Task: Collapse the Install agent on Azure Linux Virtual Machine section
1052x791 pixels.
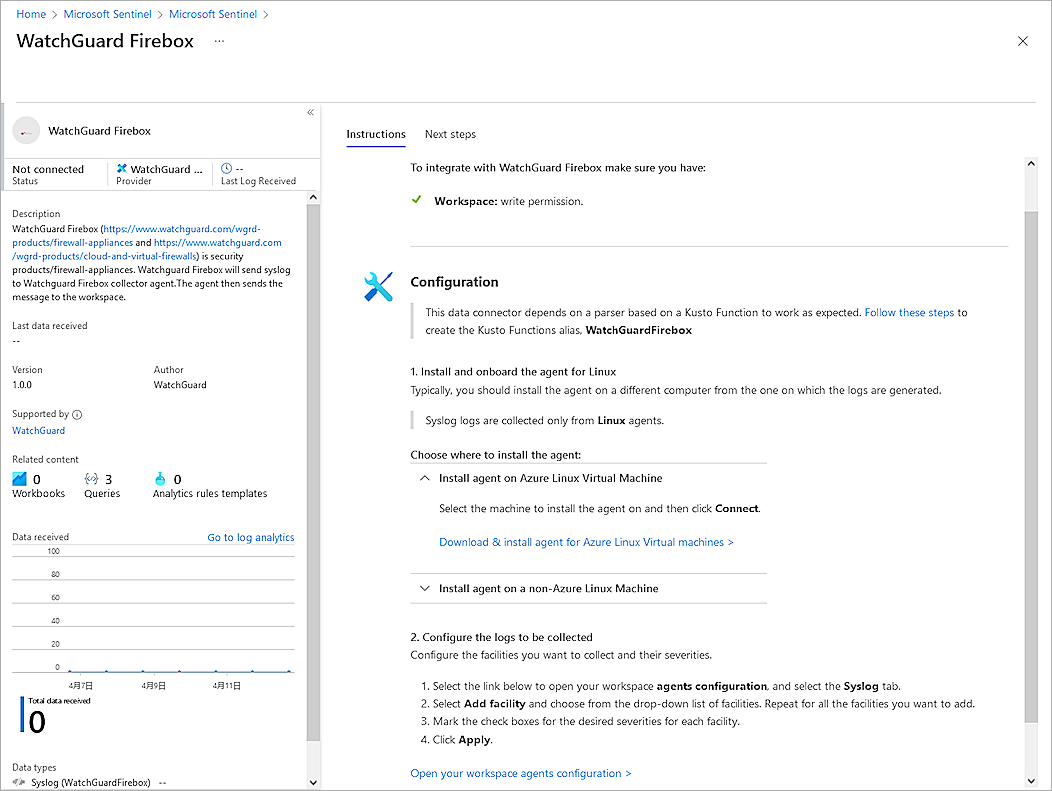Action: 424,478
